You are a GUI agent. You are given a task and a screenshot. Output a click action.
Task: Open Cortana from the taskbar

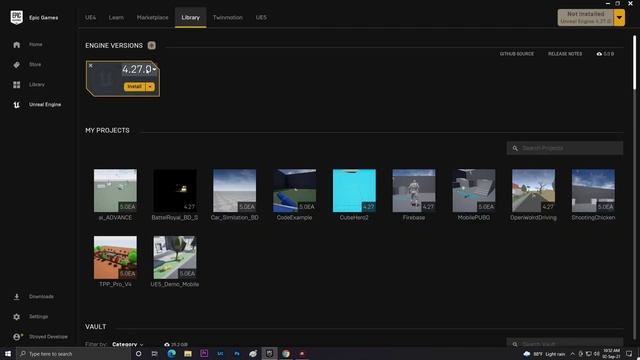(x=138, y=354)
